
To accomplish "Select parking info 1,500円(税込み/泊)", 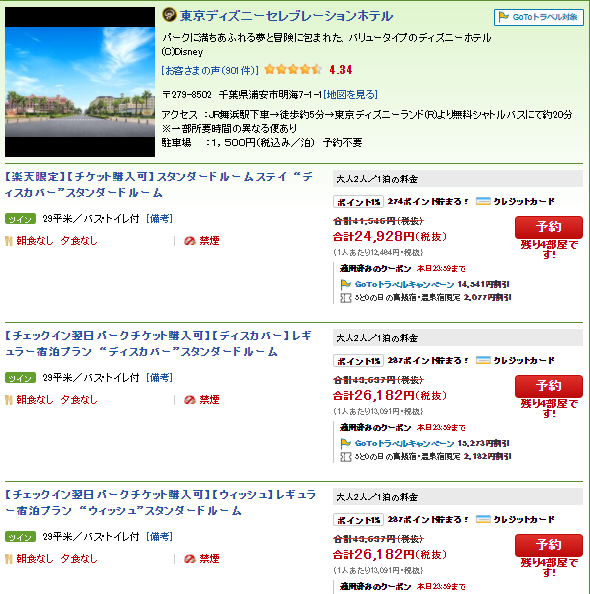I will pos(263,143).
